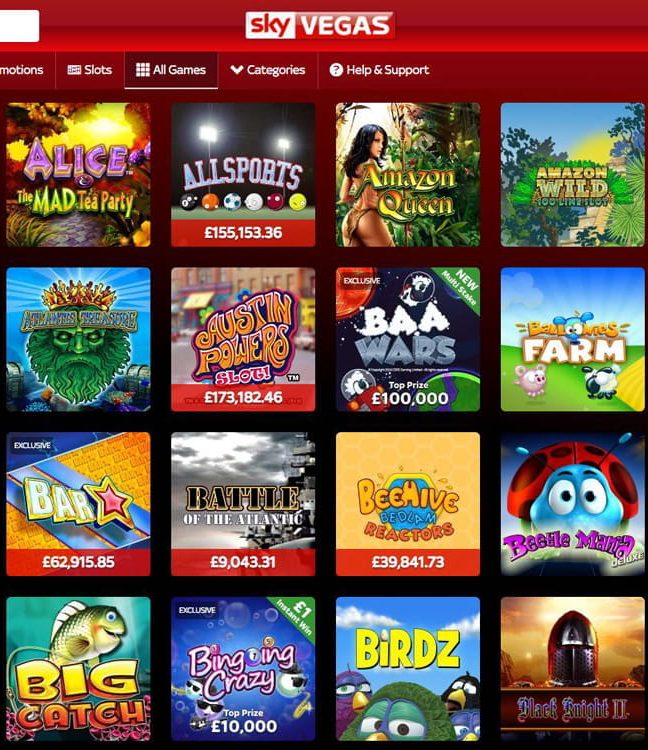Play the Atlantis Treasure game
The height and width of the screenshot is (750, 648).
click(x=78, y=339)
